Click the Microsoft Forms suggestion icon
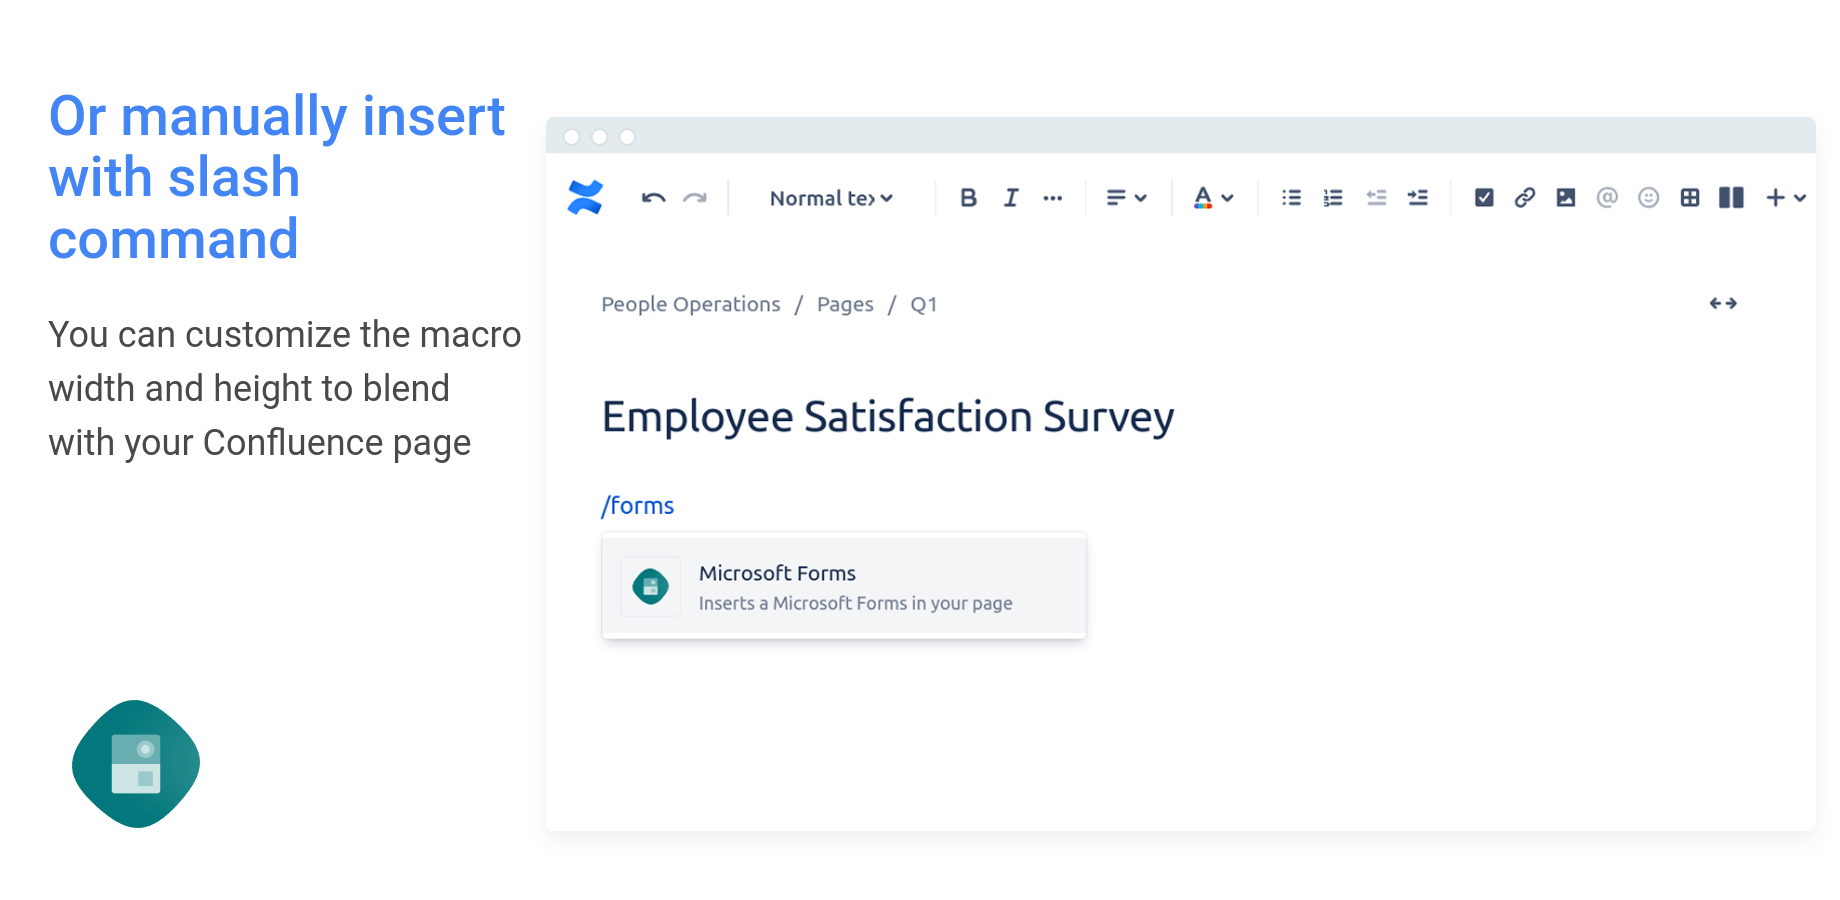1840x900 pixels. click(650, 587)
